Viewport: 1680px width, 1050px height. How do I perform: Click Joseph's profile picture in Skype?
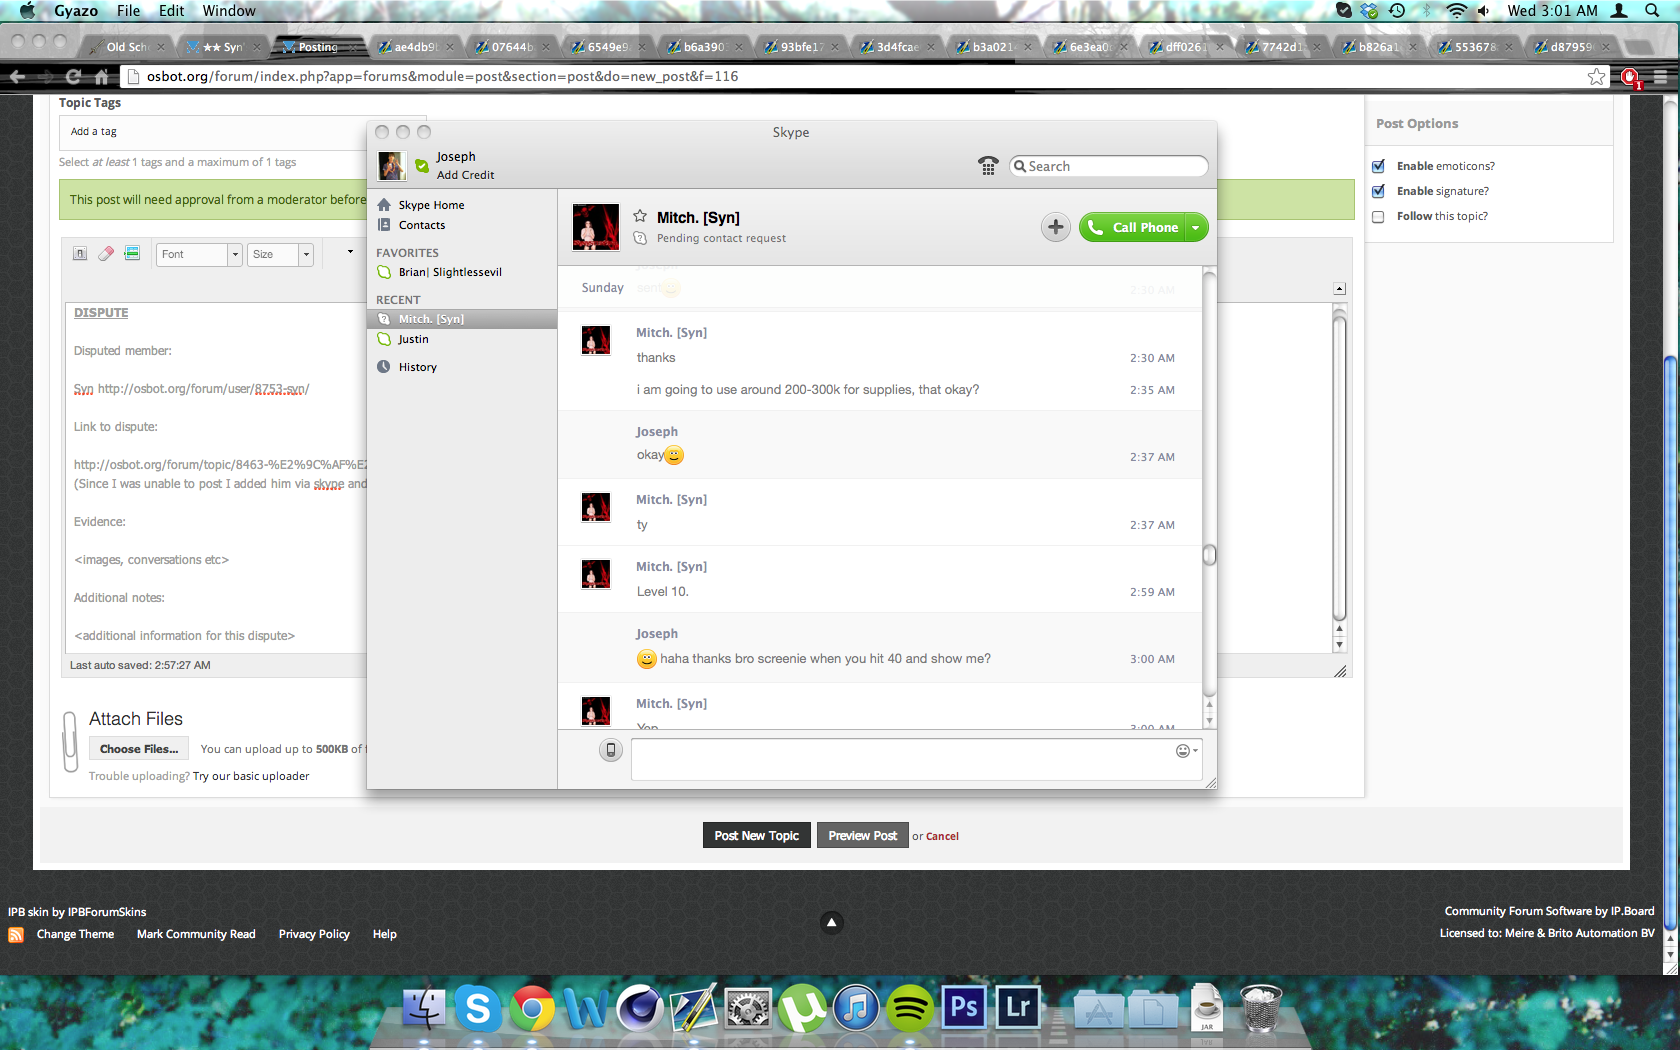pyautogui.click(x=392, y=165)
